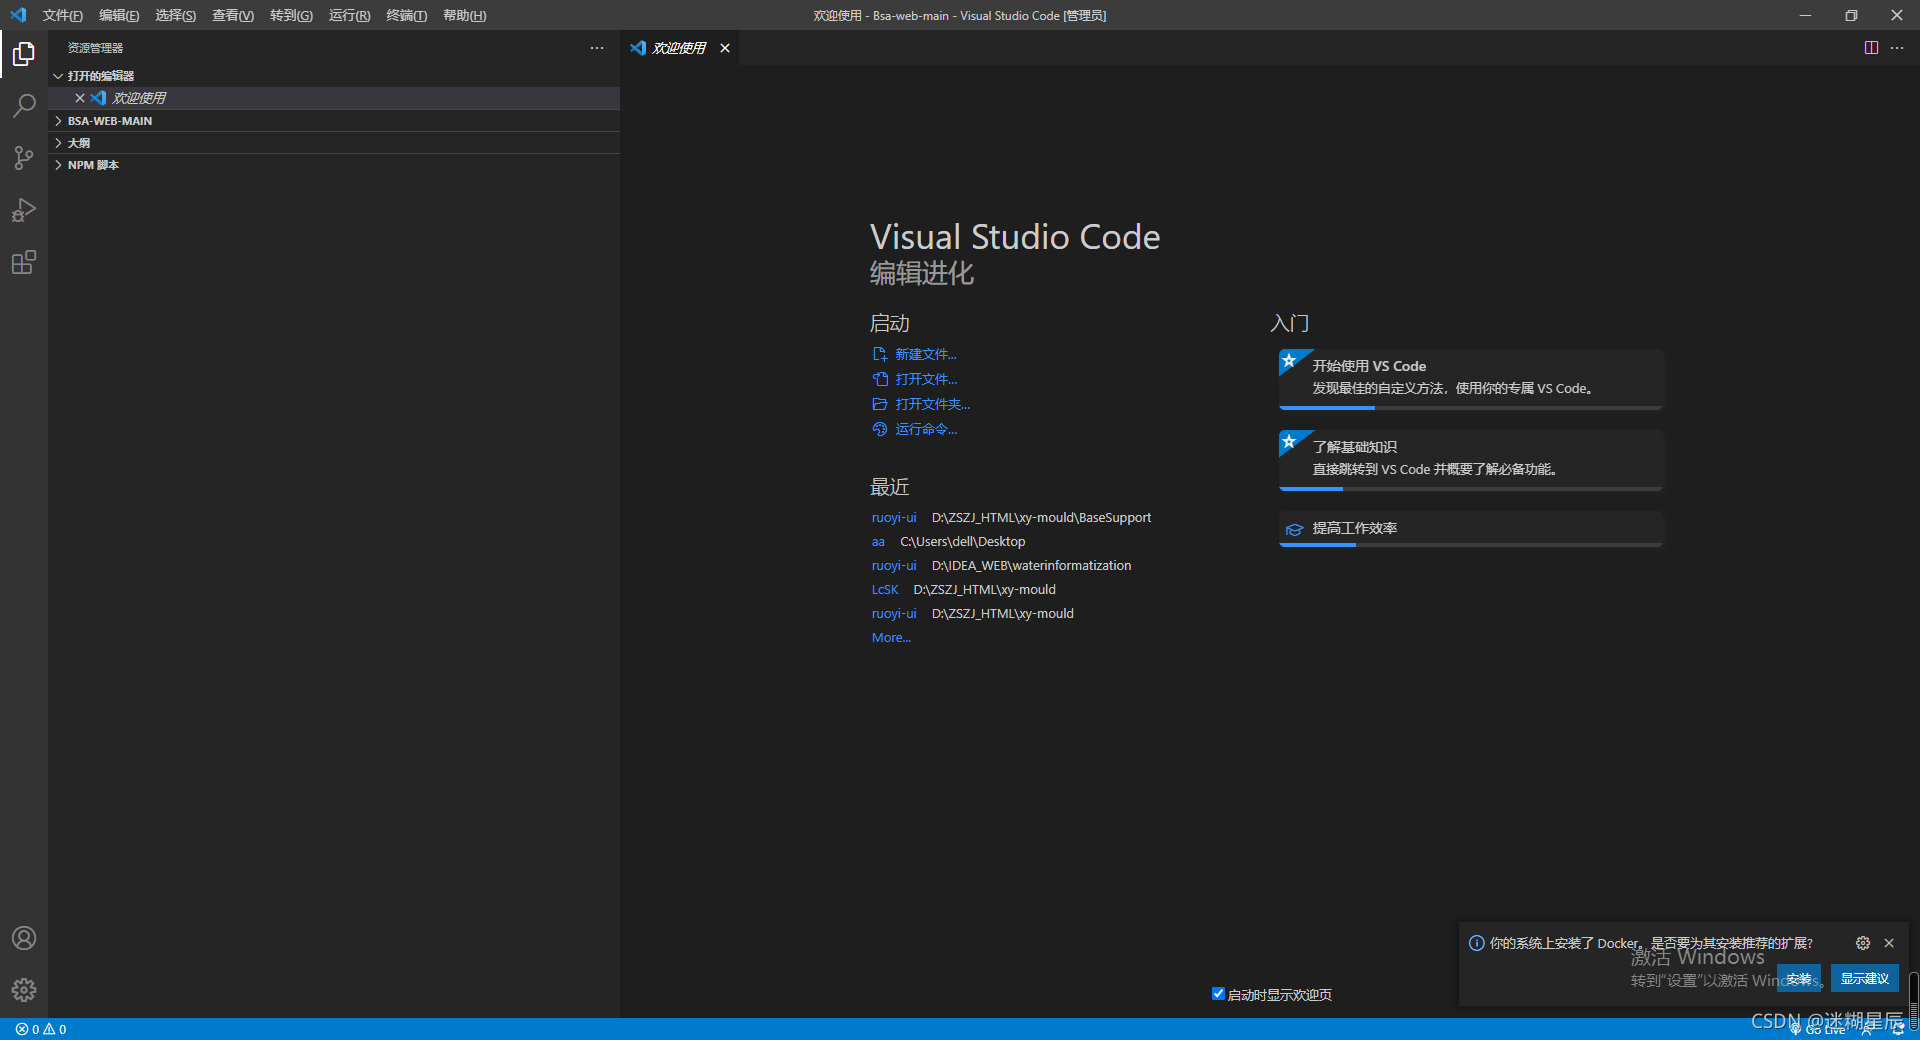The height and width of the screenshot is (1040, 1920).
Task: Click progress bar under 开始使用 VS Code
Action: tap(1471, 408)
